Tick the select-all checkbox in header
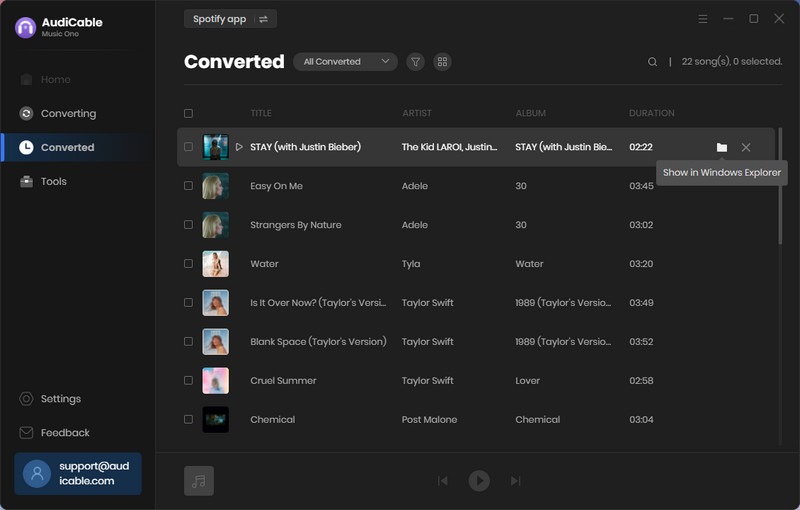Viewport: 800px width, 510px height. pyautogui.click(x=188, y=113)
